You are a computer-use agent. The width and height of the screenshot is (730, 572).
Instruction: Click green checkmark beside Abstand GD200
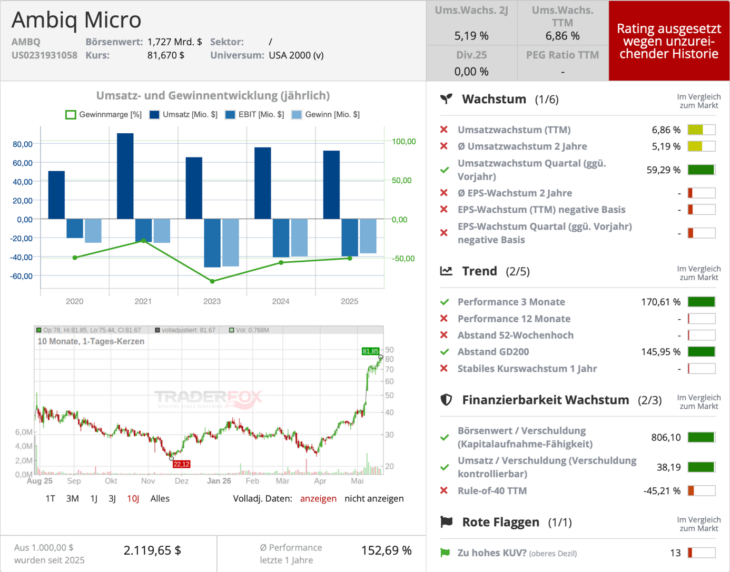pyautogui.click(x=444, y=352)
